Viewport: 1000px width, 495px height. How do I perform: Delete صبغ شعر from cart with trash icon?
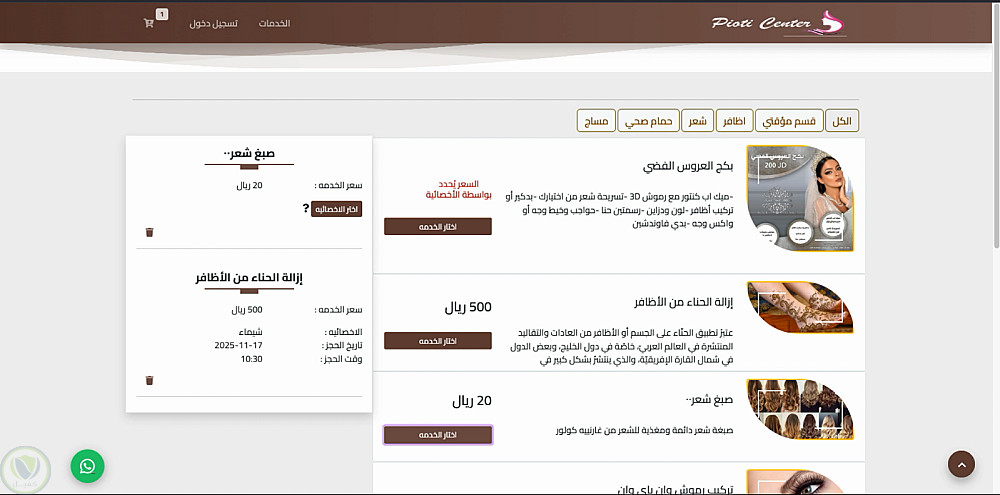click(149, 232)
